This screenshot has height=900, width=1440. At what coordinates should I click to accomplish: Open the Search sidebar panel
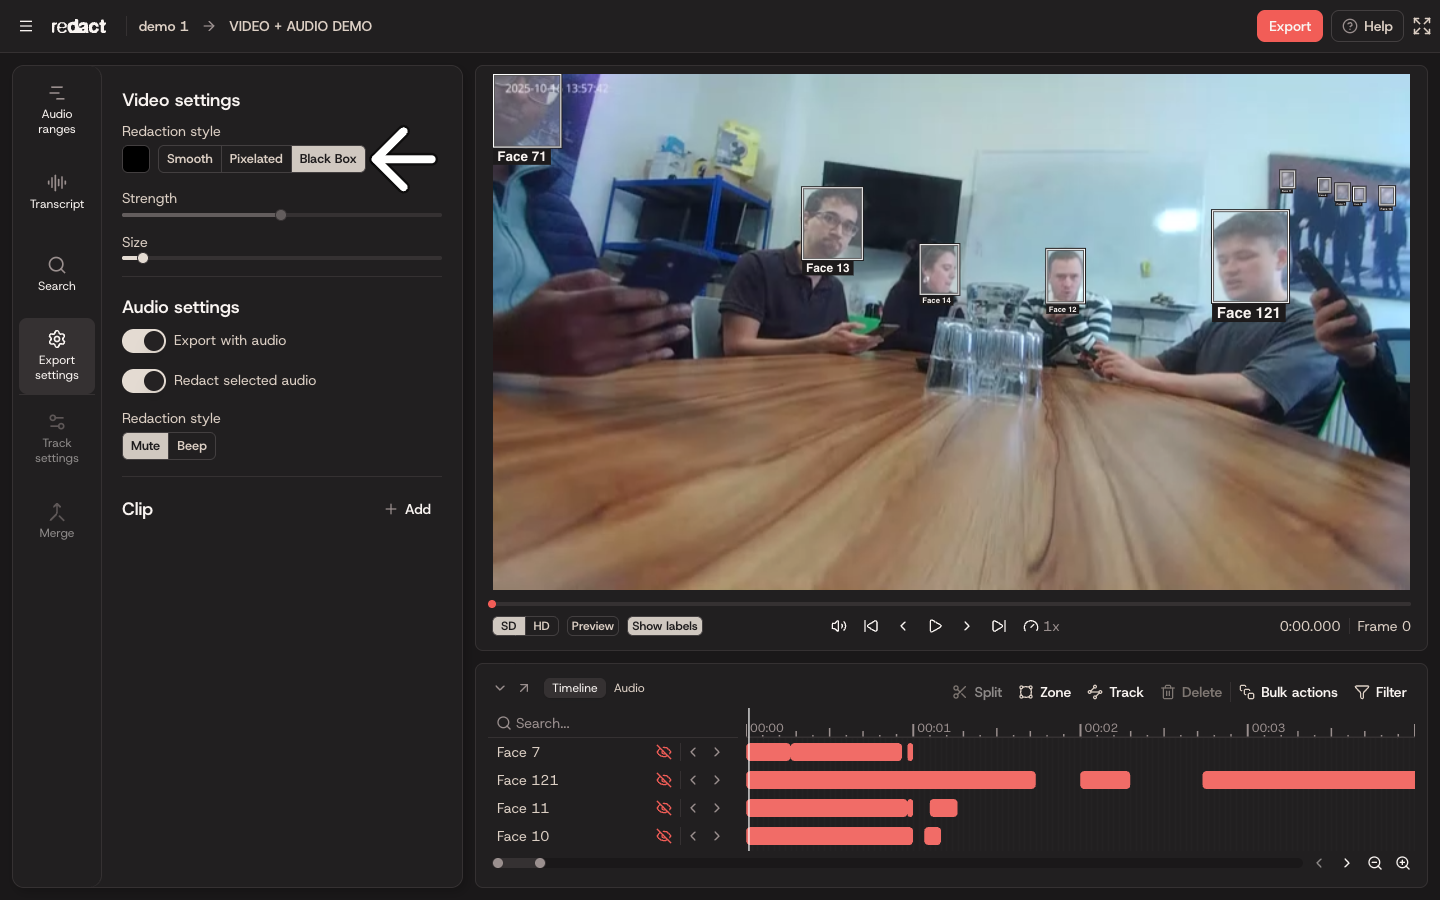(x=57, y=273)
